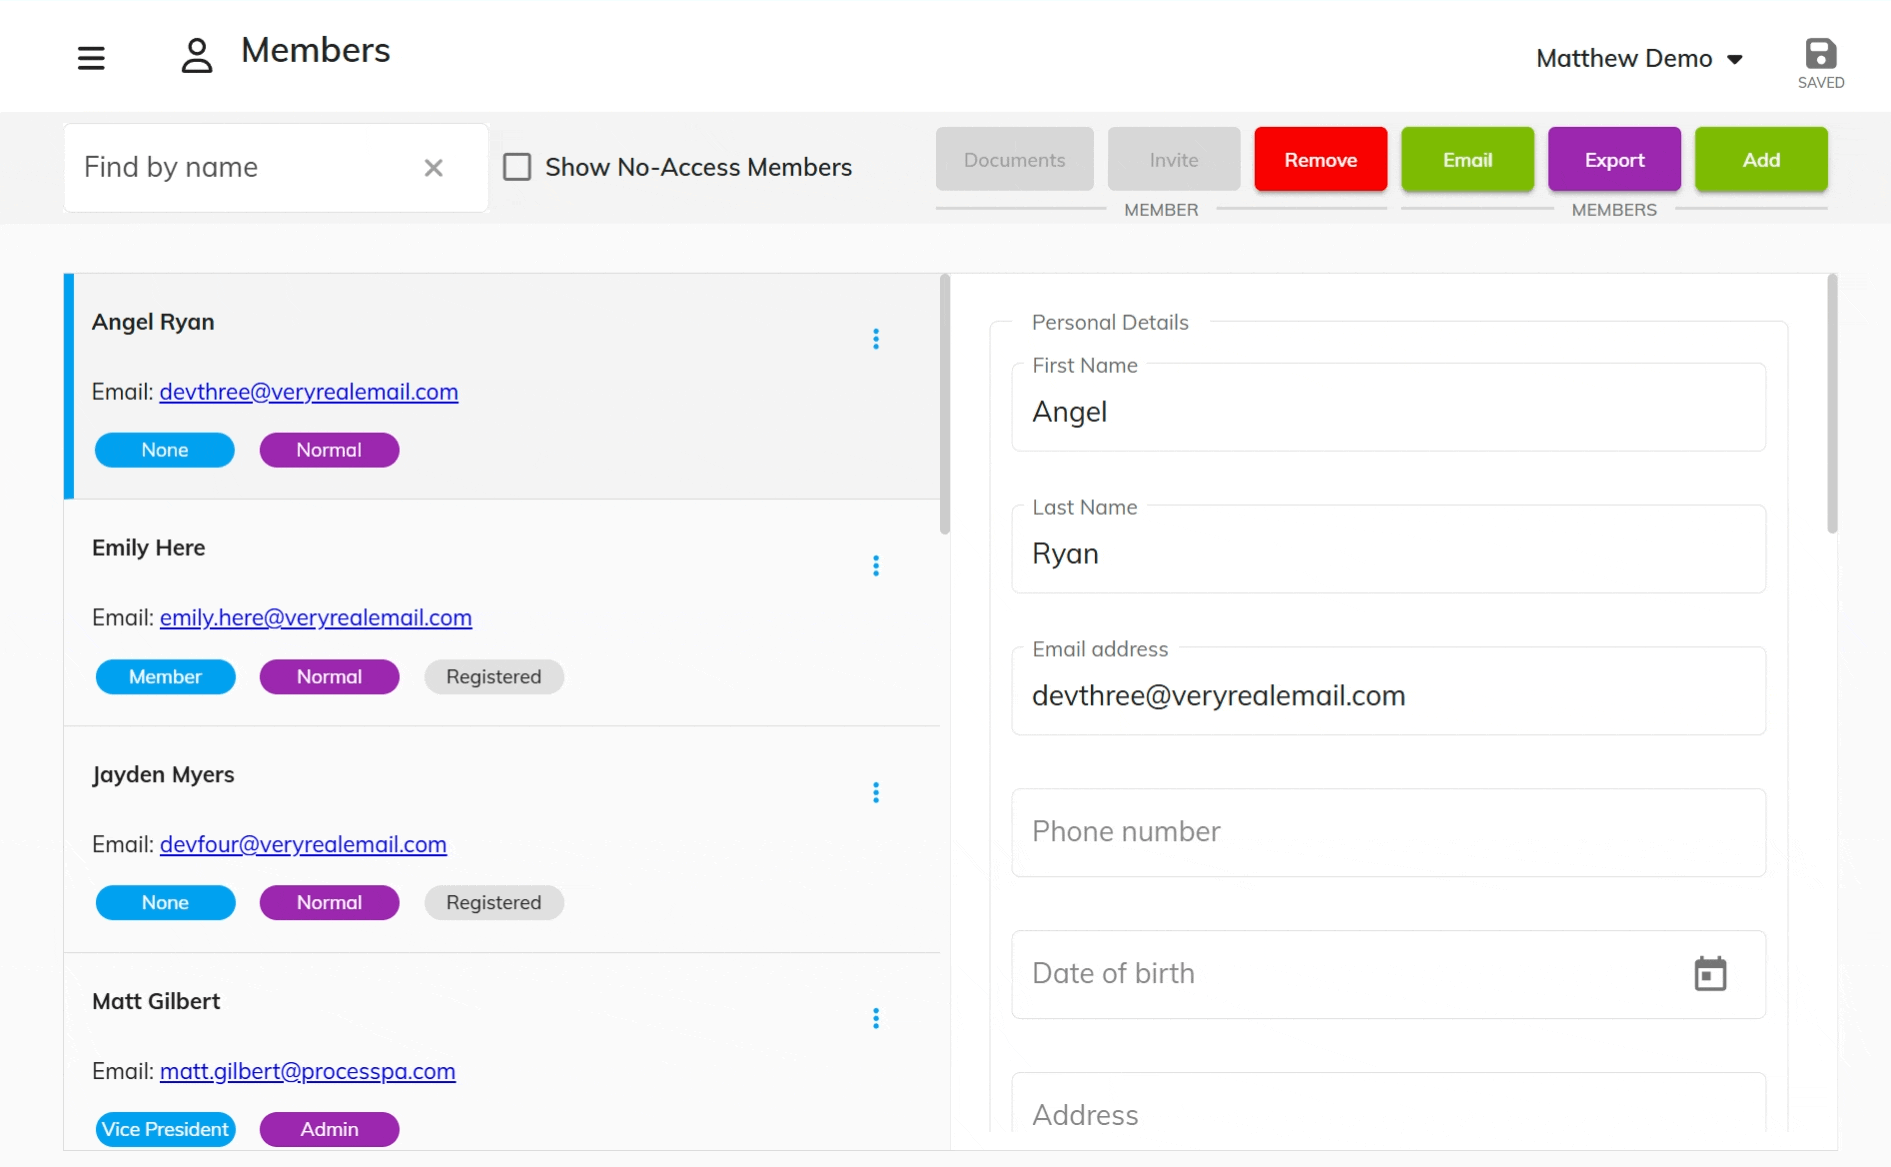Click the purple Export button
1891x1167 pixels.
[x=1614, y=160]
